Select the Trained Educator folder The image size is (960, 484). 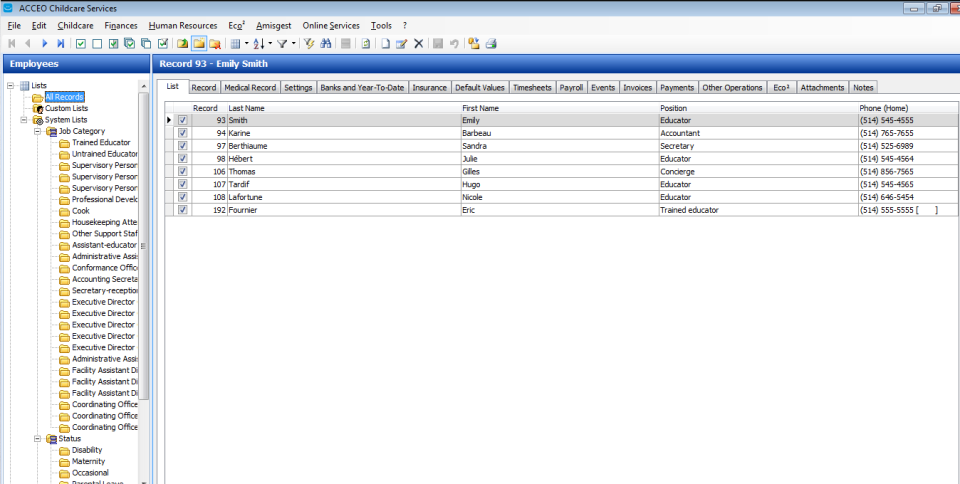pyautogui.click(x=101, y=143)
